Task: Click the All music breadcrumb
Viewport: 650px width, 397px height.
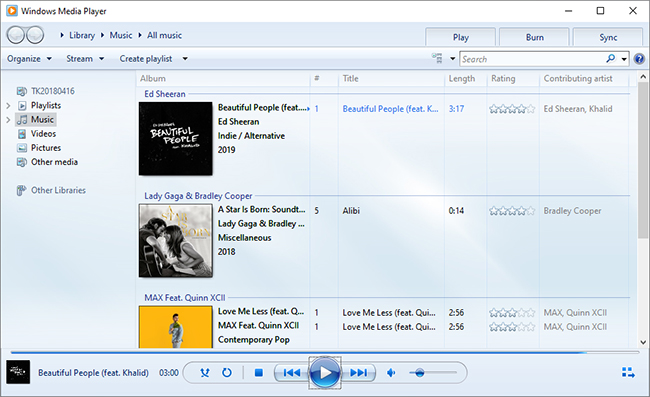Action: (164, 35)
